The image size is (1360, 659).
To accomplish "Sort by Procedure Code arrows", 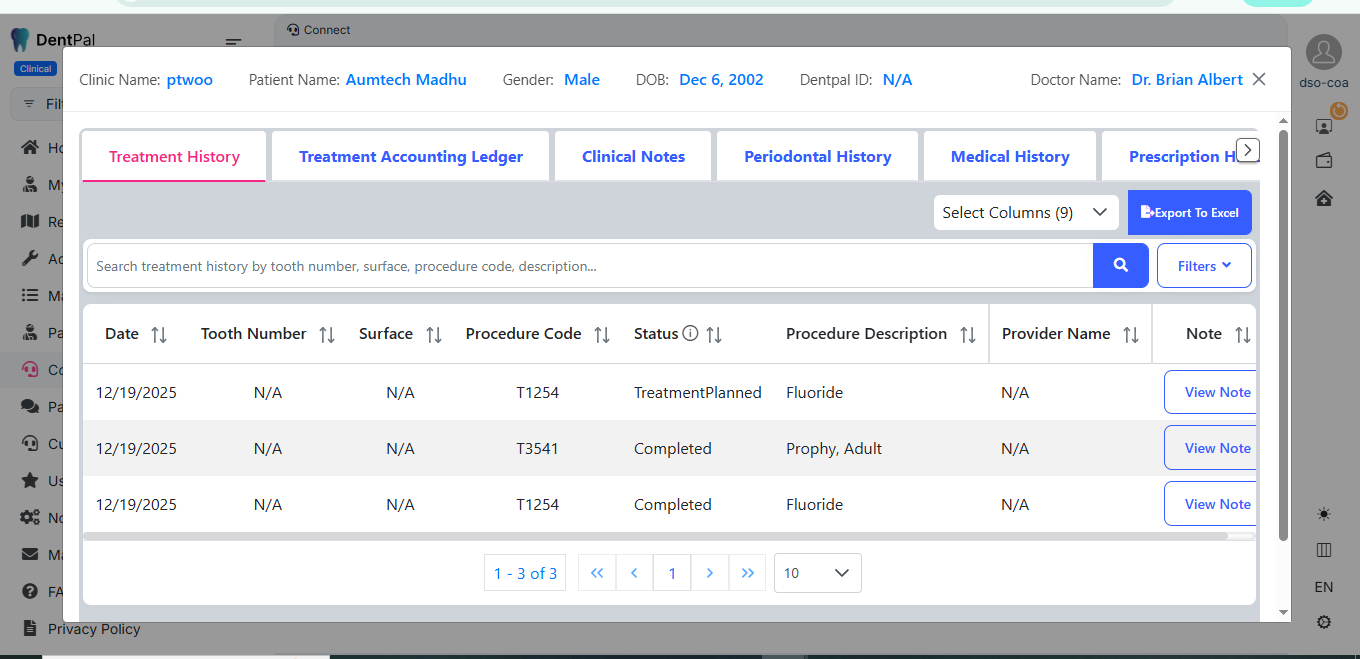I will click(601, 335).
